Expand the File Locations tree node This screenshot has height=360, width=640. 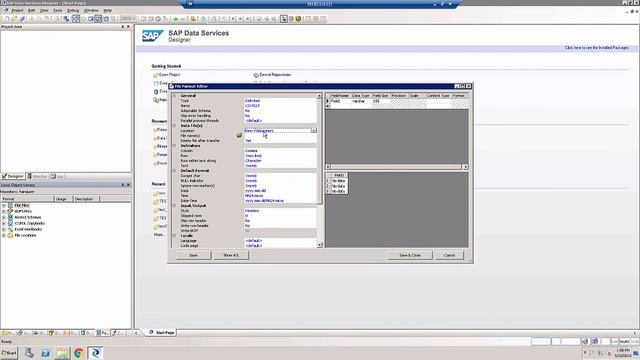(4, 236)
